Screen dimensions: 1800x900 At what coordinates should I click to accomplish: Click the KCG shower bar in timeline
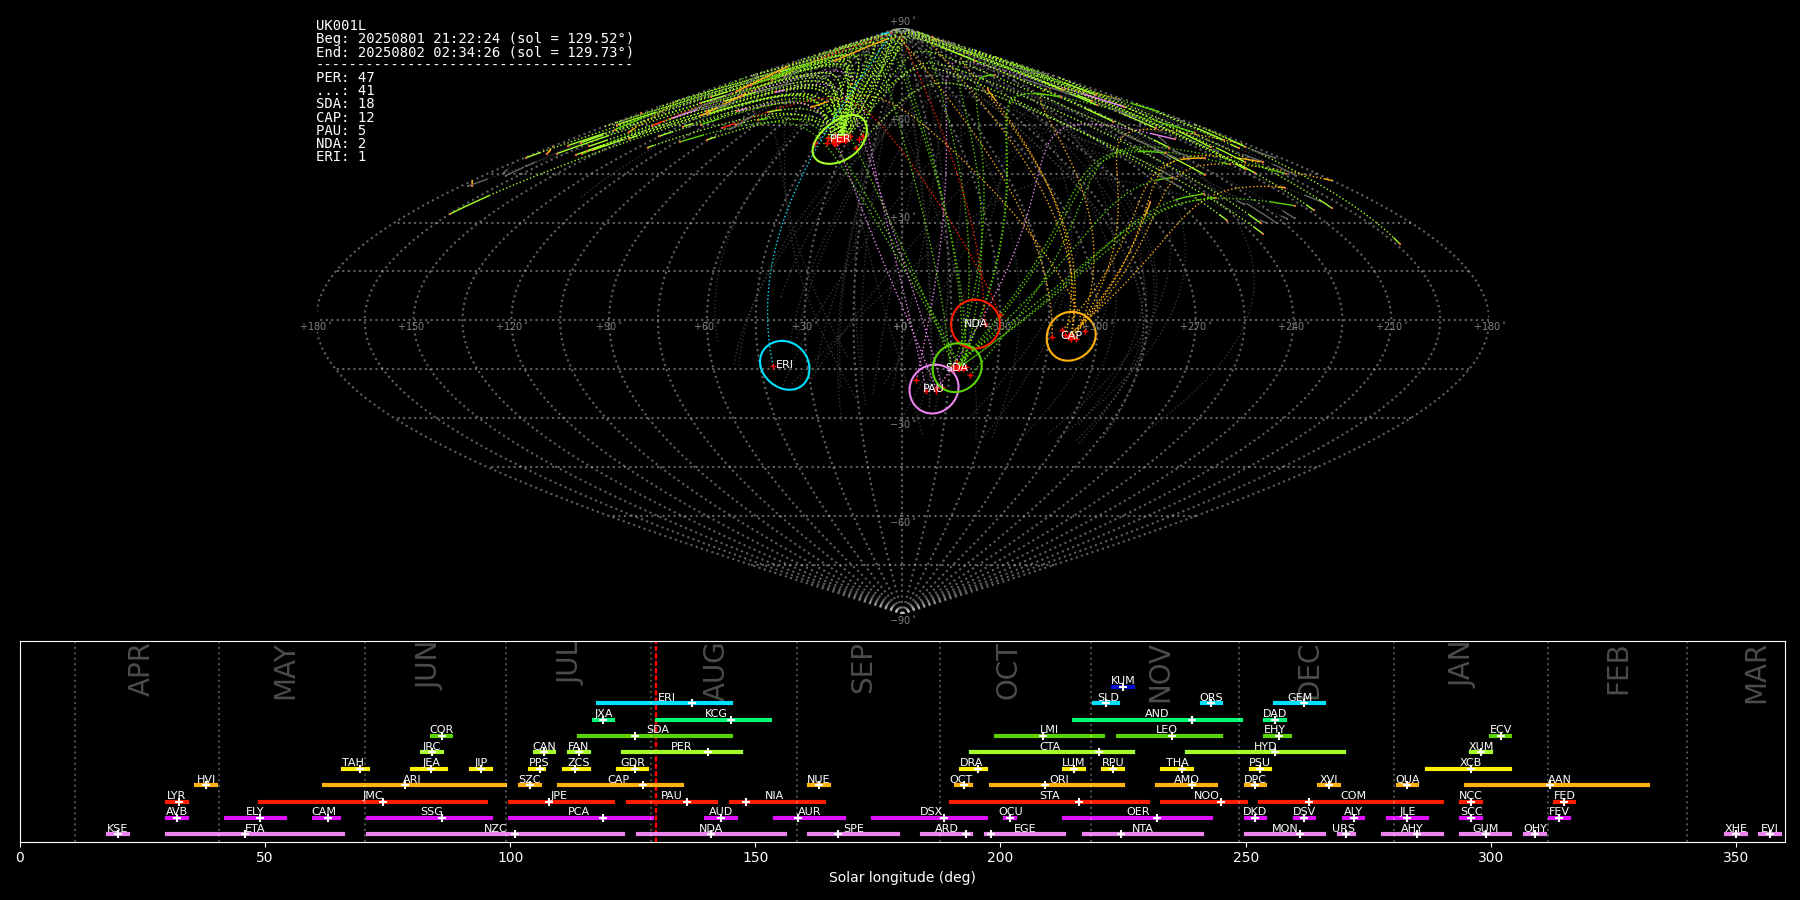[713, 720]
